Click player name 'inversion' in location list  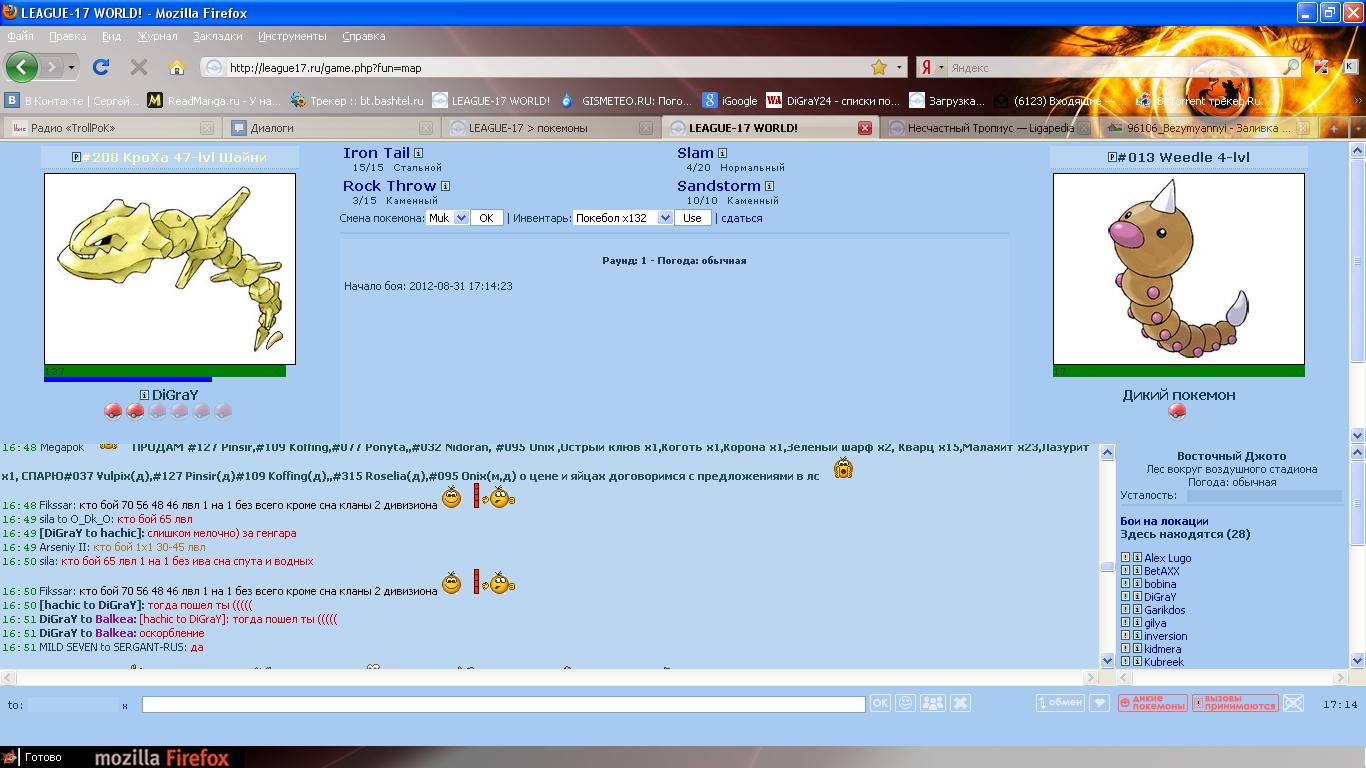(1166, 636)
